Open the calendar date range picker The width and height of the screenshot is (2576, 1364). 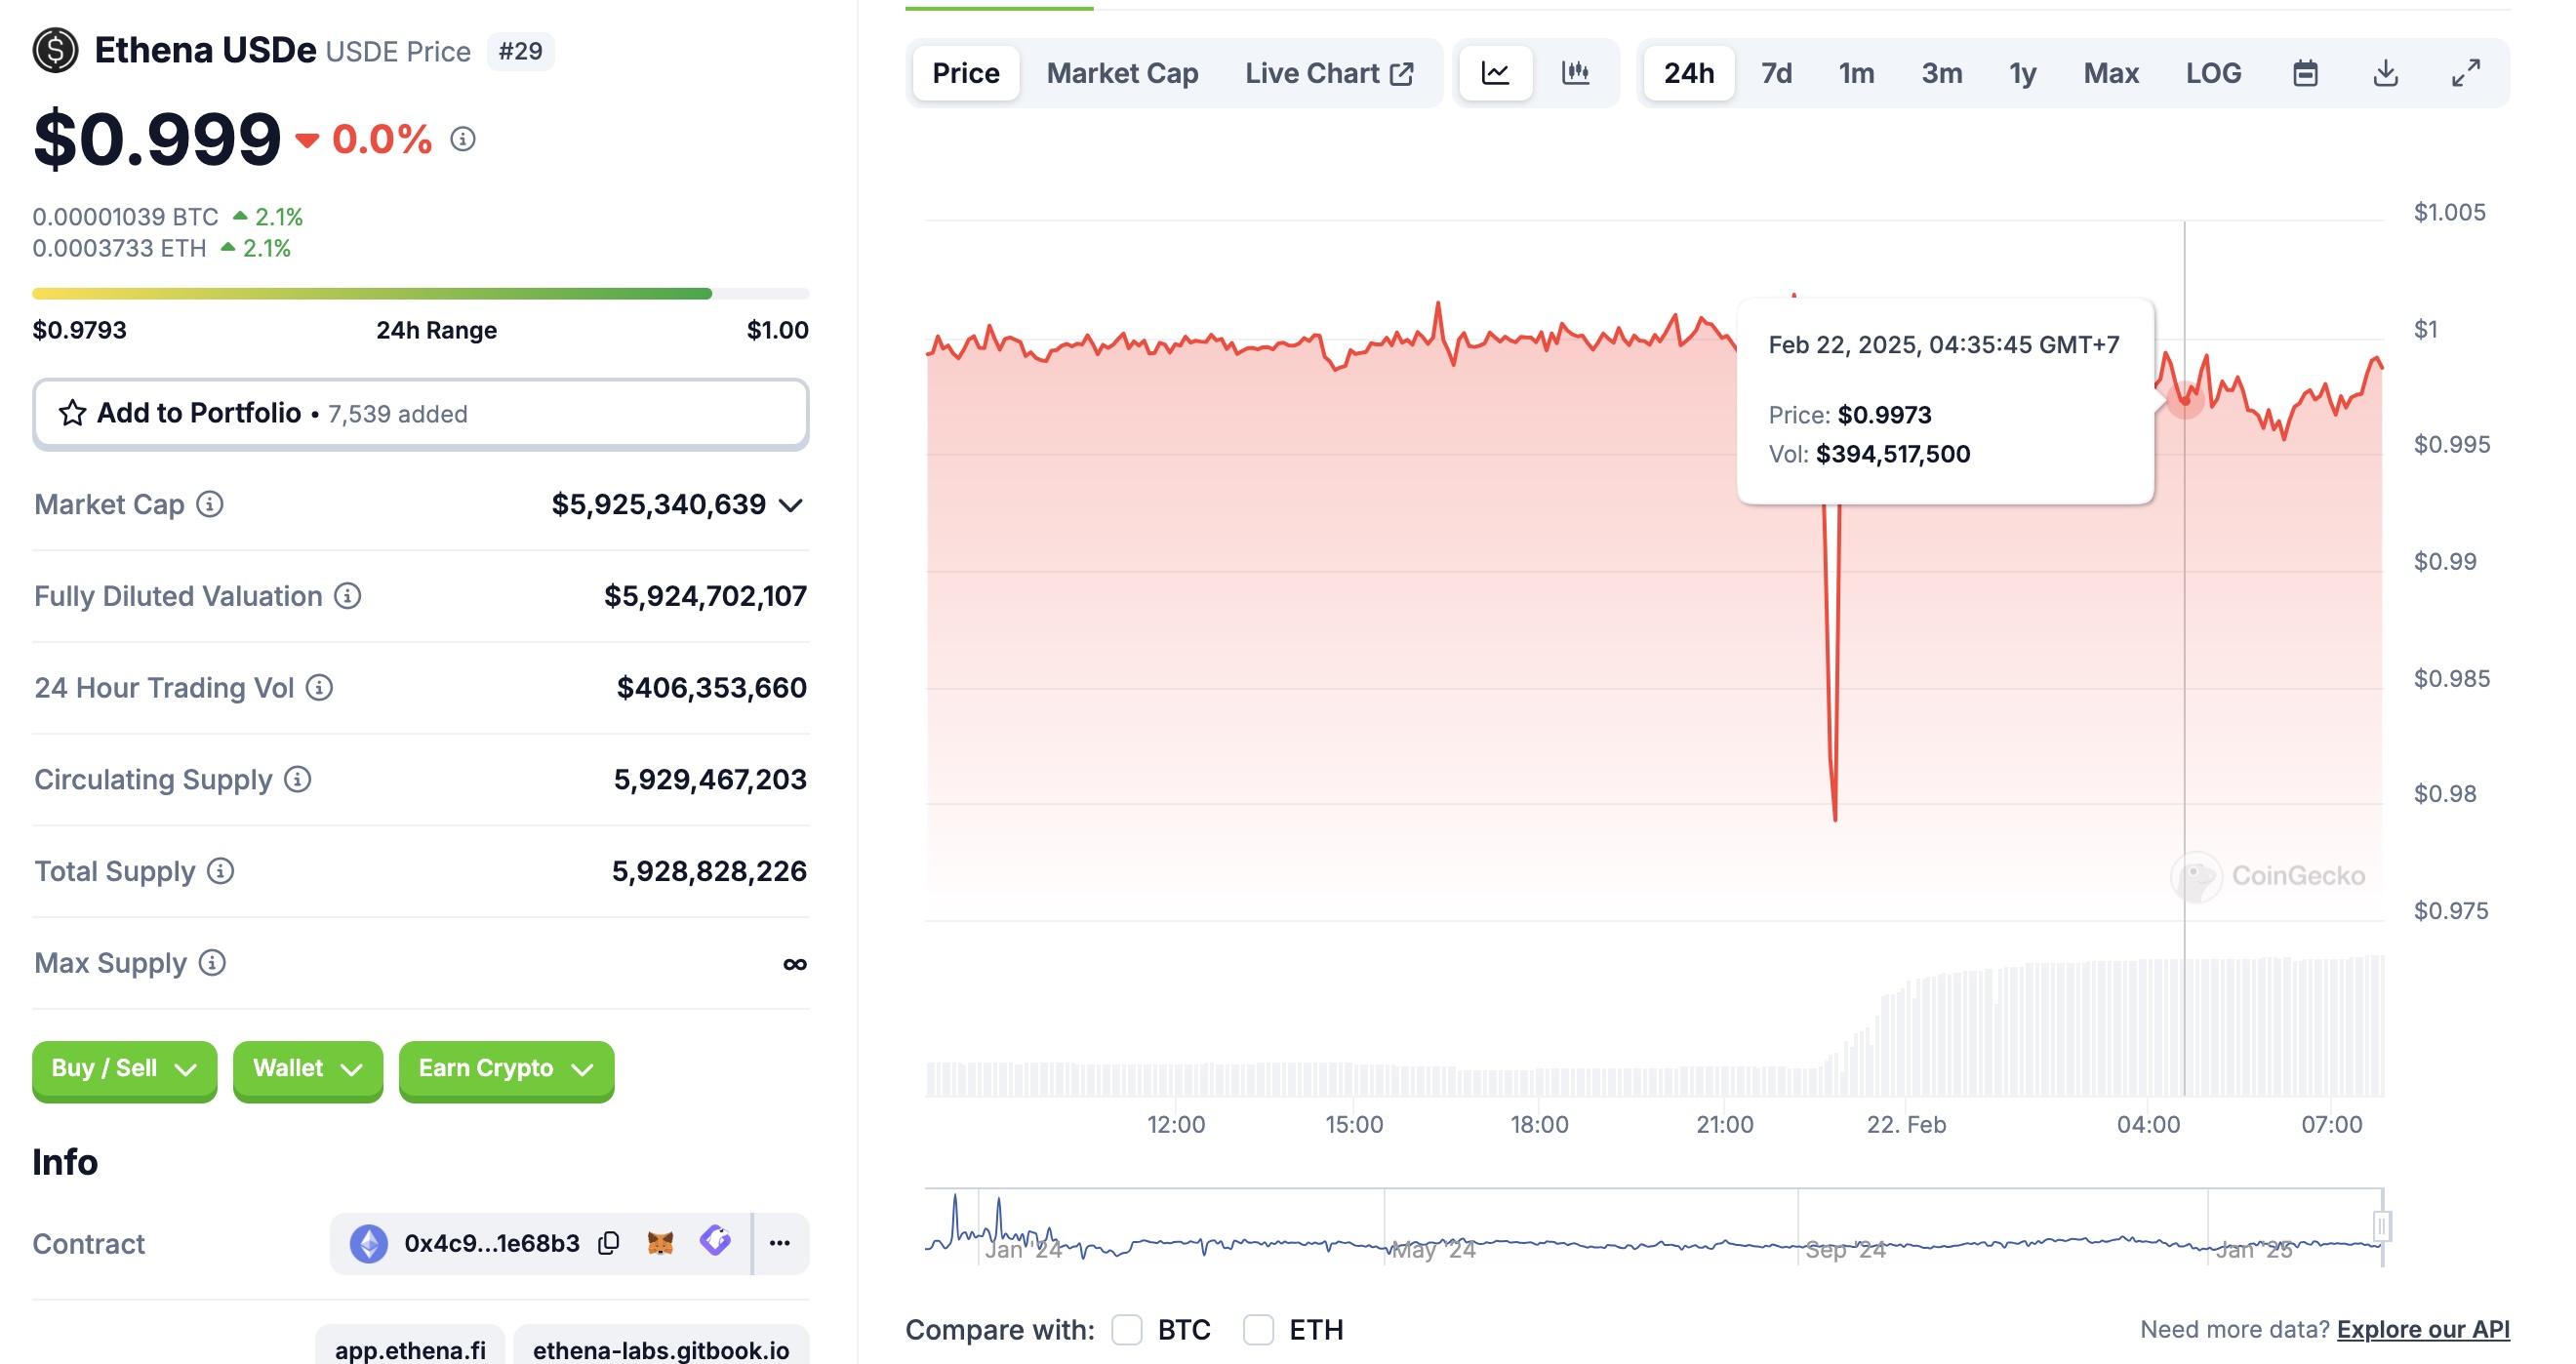tap(2305, 73)
